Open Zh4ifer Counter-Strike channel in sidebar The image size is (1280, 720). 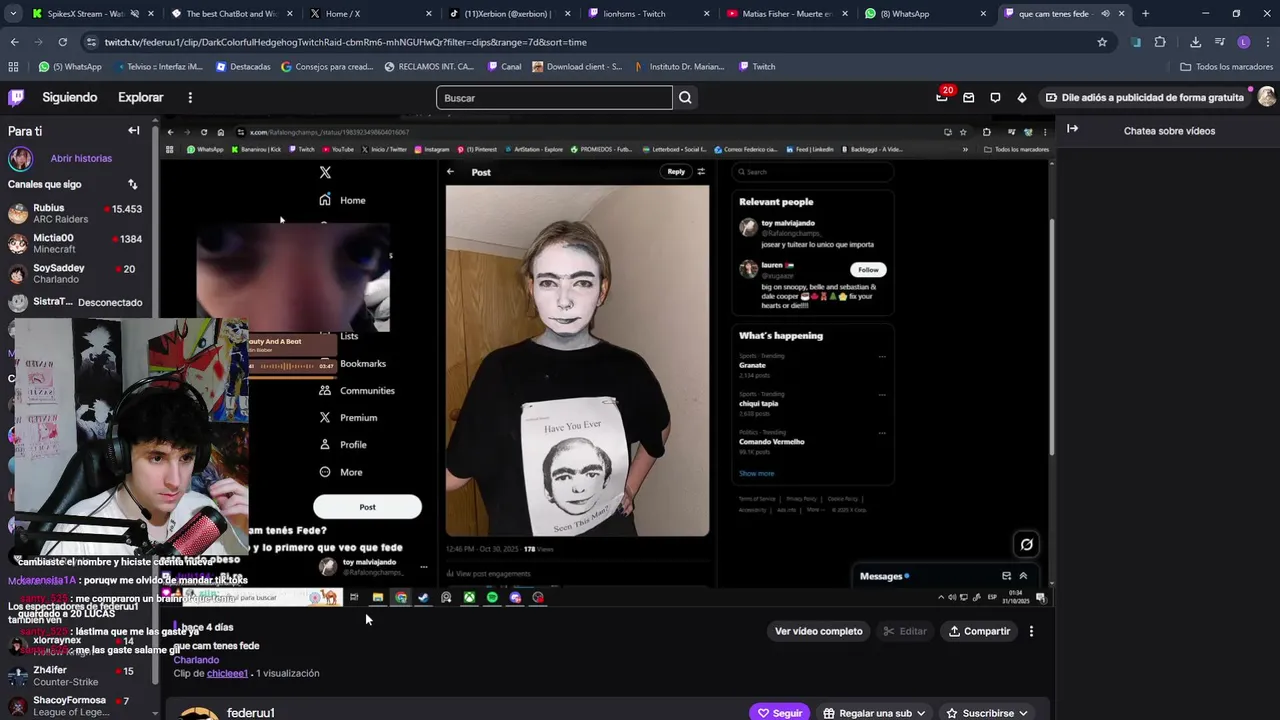(x=78, y=676)
